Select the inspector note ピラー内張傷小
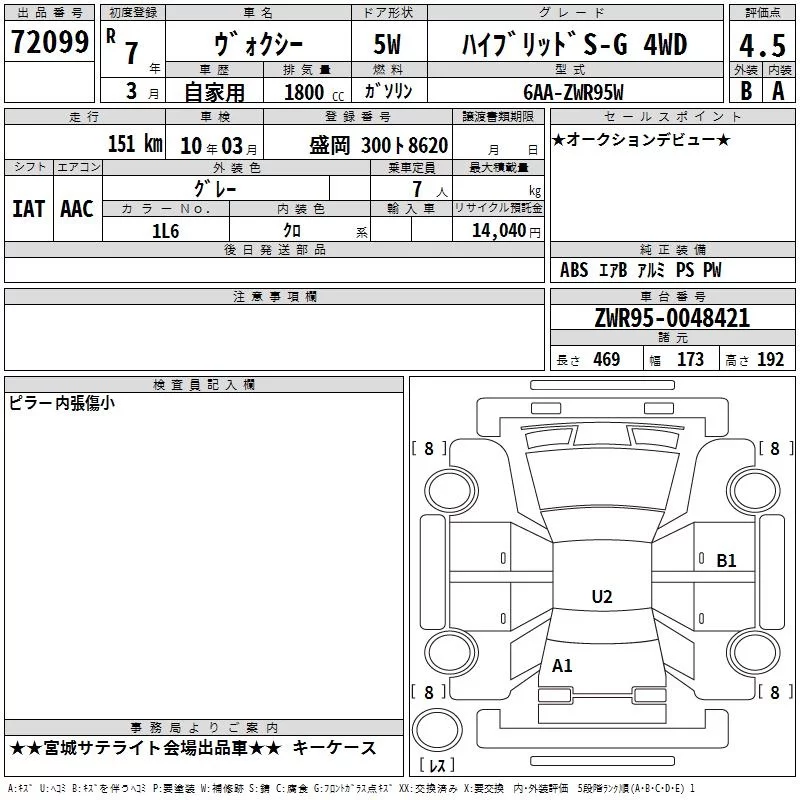 (62, 403)
